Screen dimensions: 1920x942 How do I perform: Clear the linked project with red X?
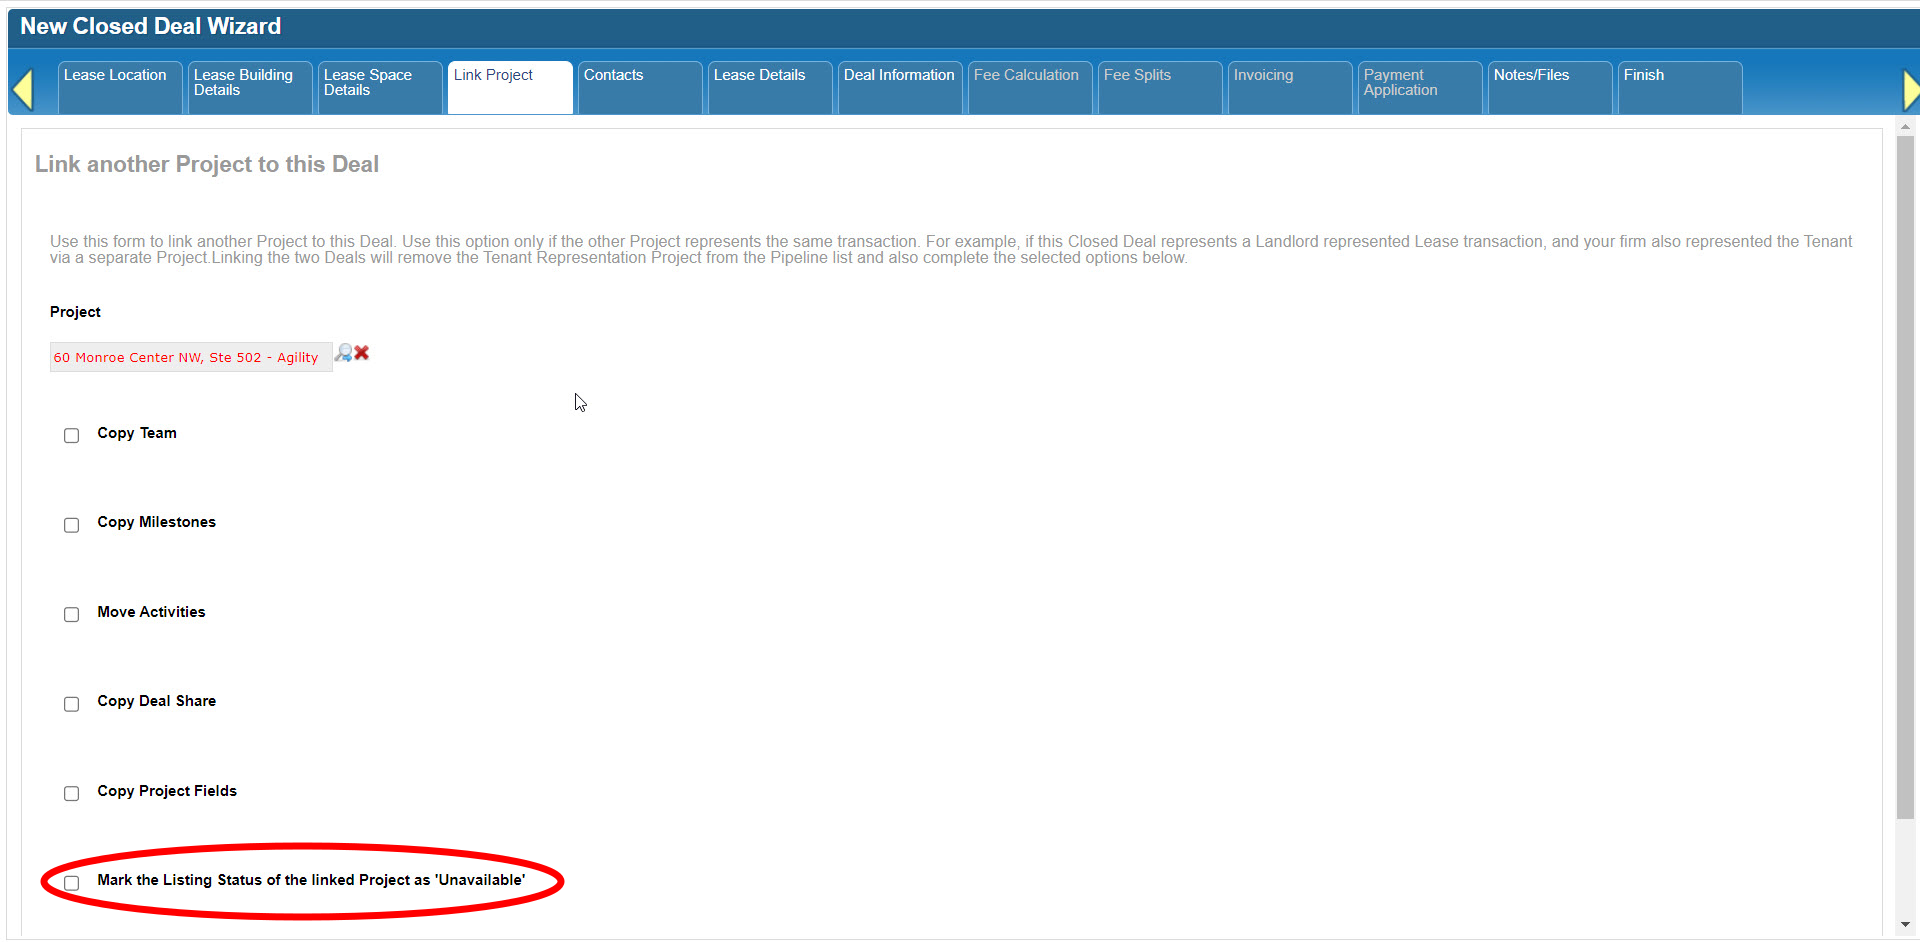point(362,353)
